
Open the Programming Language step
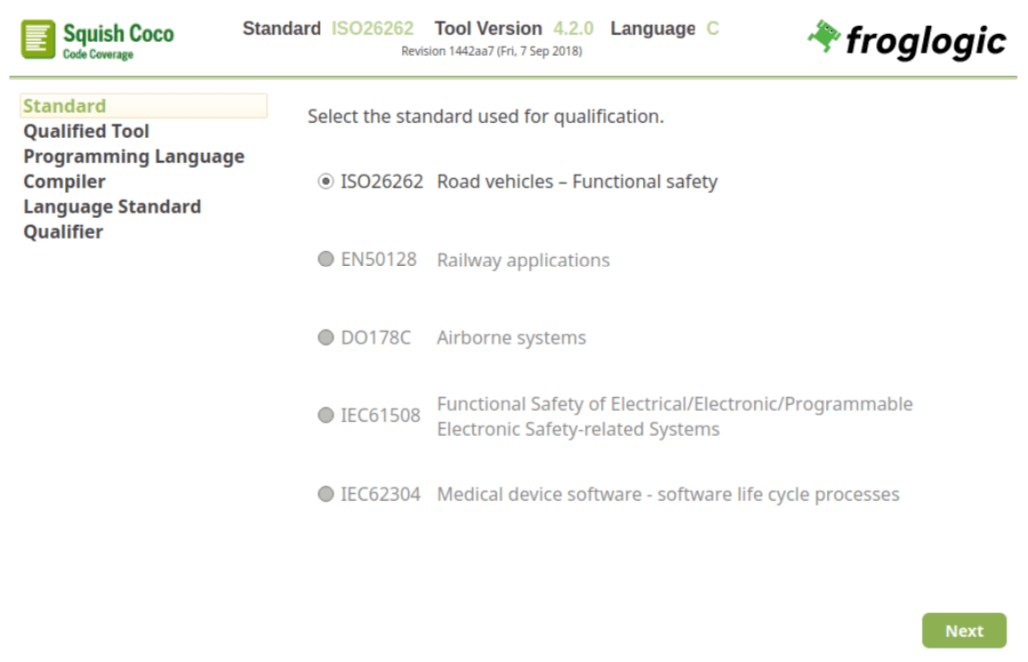(x=134, y=156)
